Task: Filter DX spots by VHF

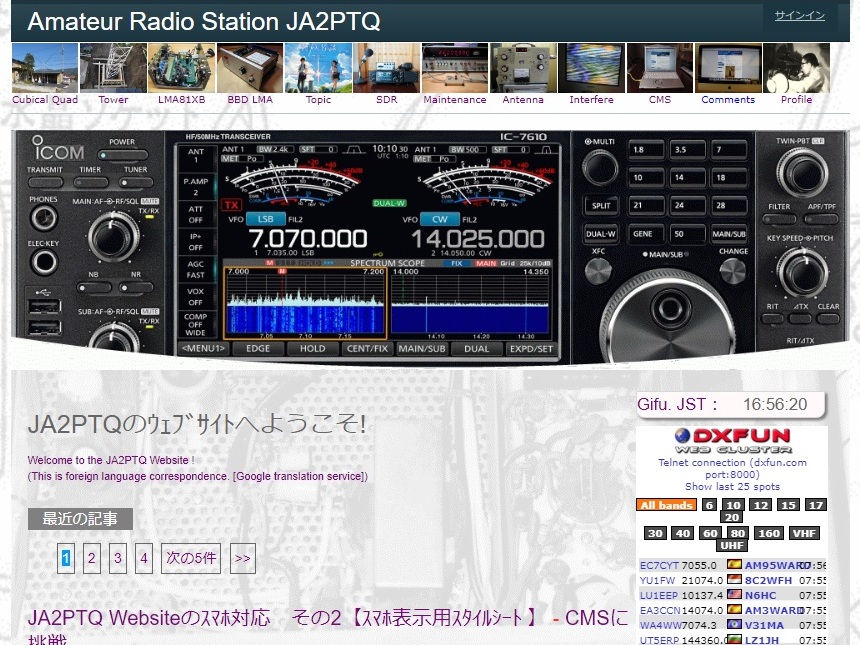Action: [804, 533]
